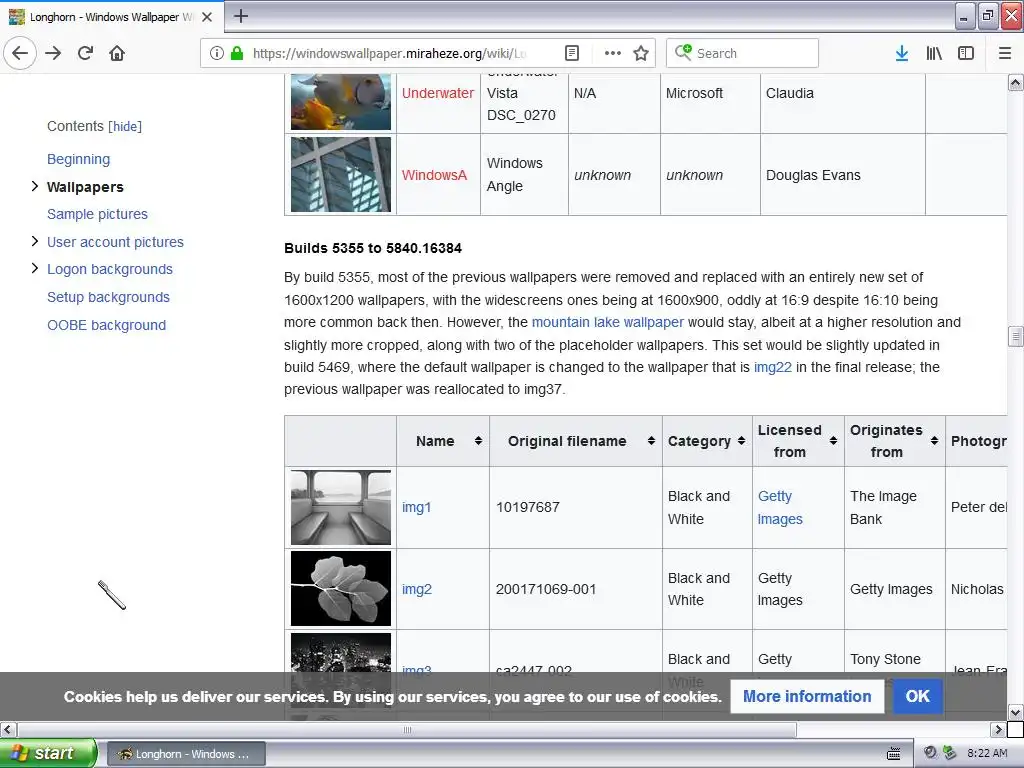1024x768 pixels.
Task: Open User account pictures link
Action: tap(115, 242)
